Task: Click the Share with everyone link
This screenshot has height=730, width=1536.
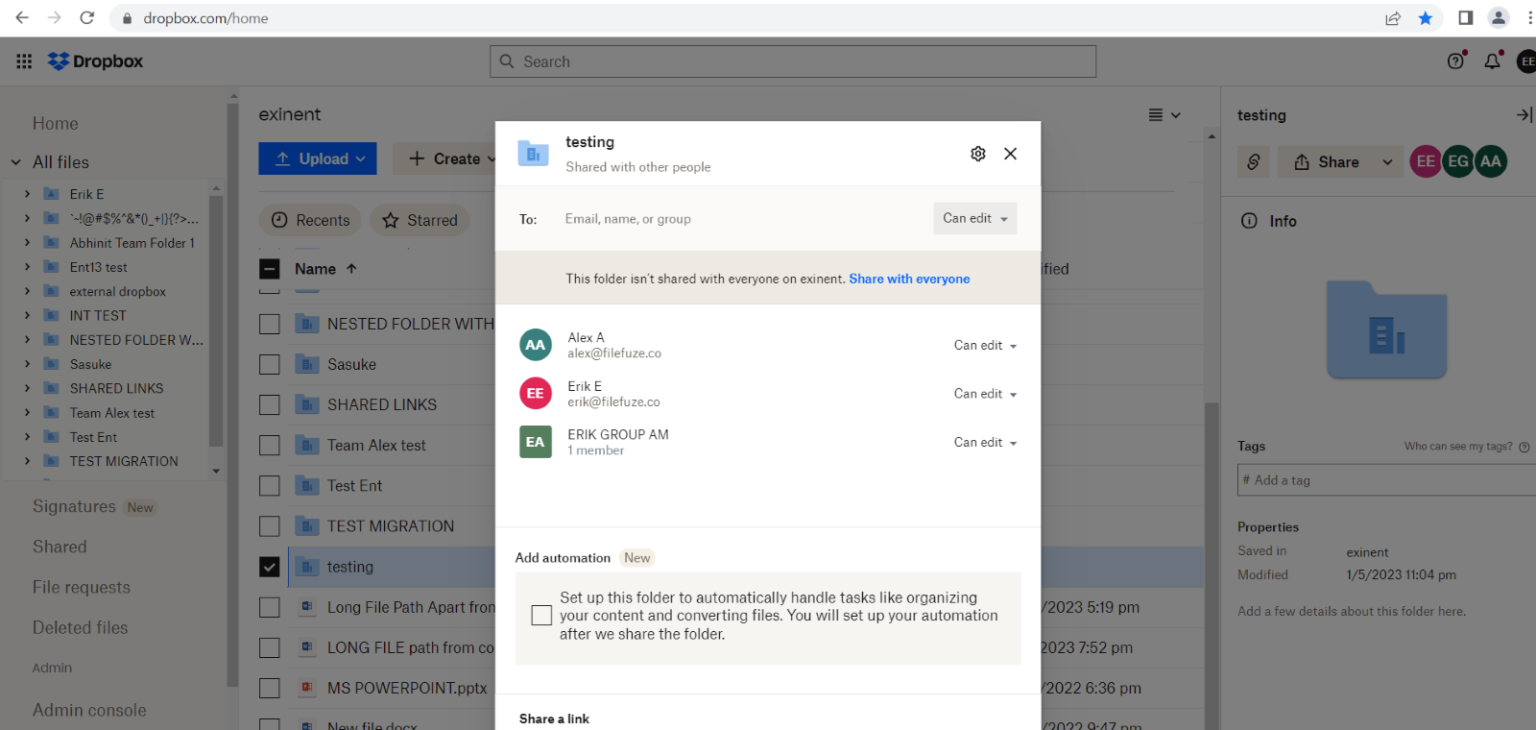Action: [x=909, y=278]
